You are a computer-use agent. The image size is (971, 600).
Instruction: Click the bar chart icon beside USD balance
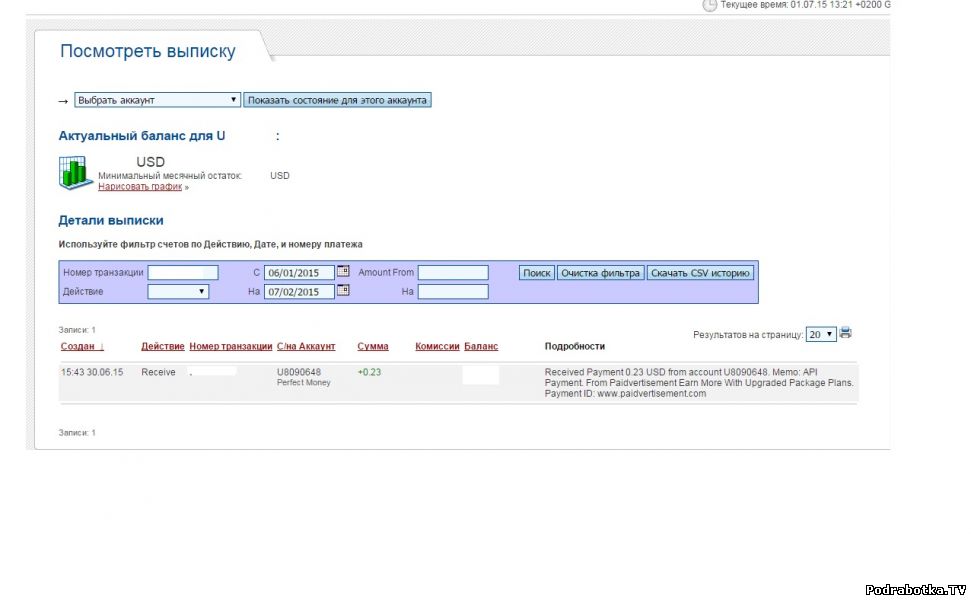[75, 172]
